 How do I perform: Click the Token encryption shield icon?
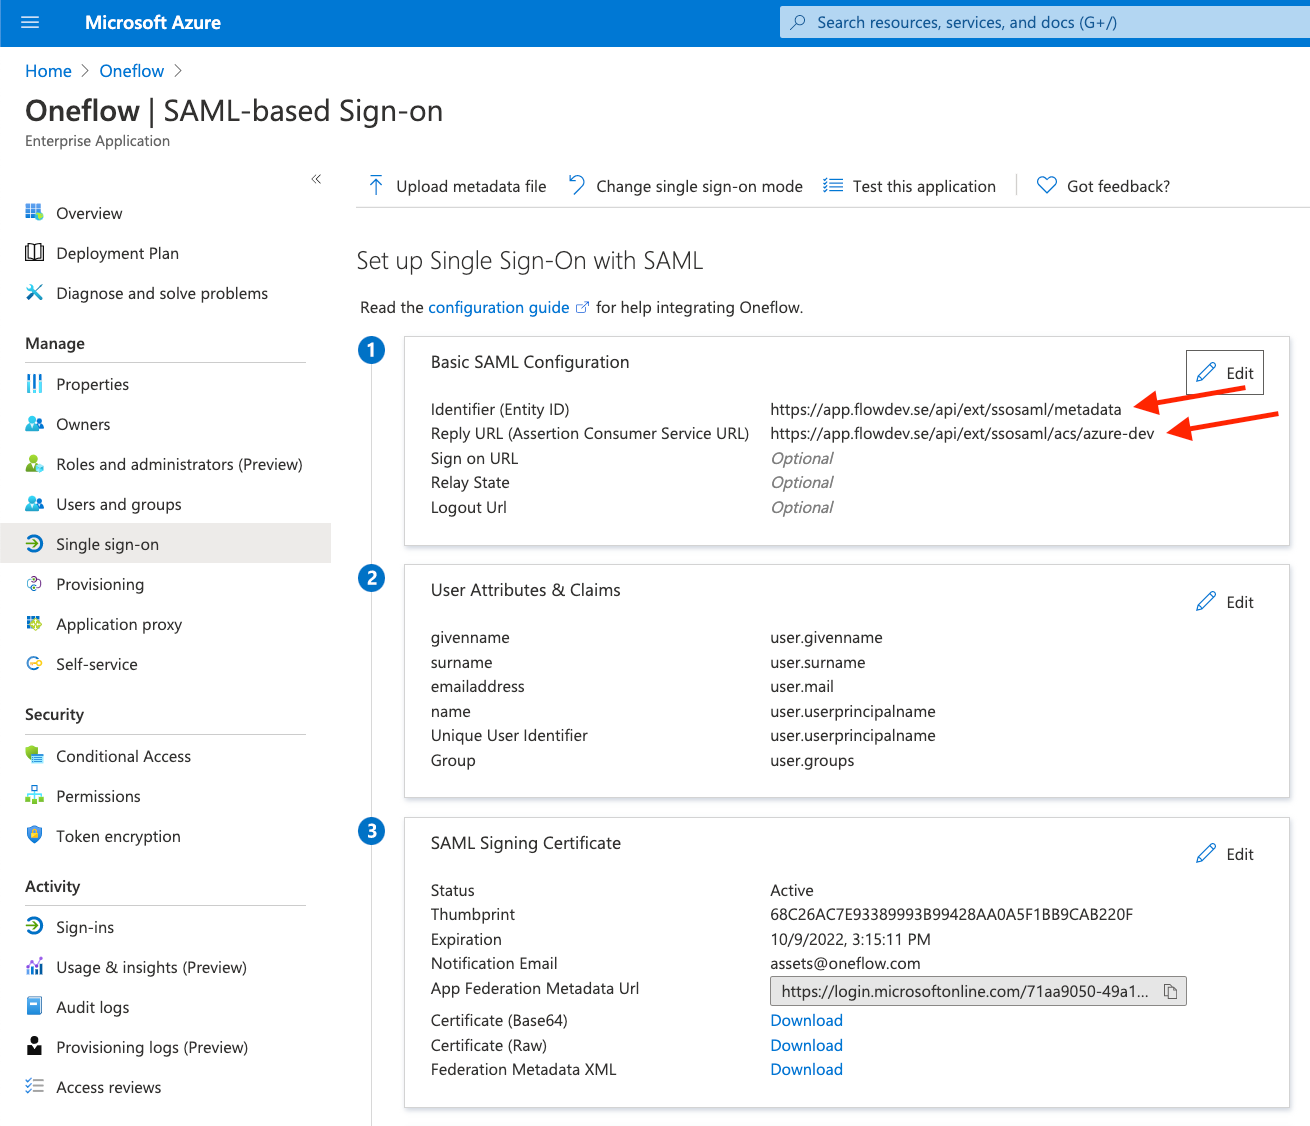coord(34,836)
